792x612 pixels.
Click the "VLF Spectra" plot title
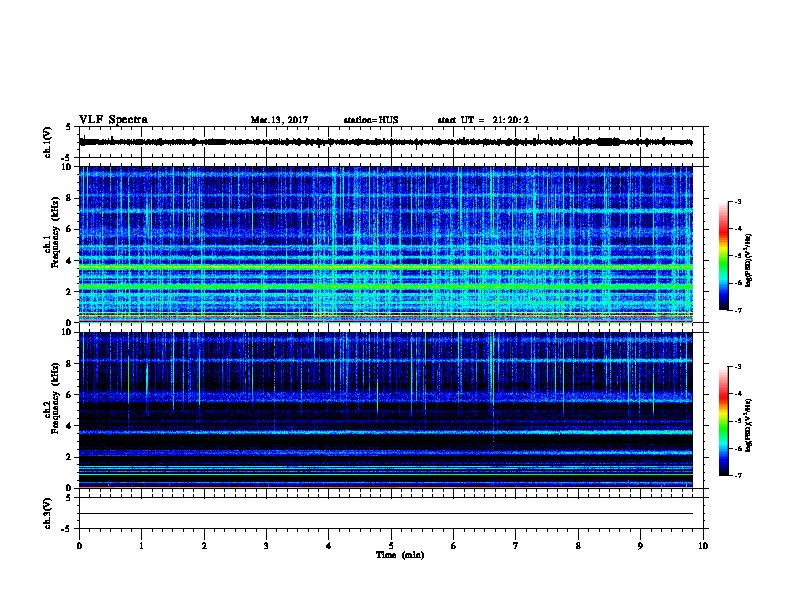pos(113,120)
